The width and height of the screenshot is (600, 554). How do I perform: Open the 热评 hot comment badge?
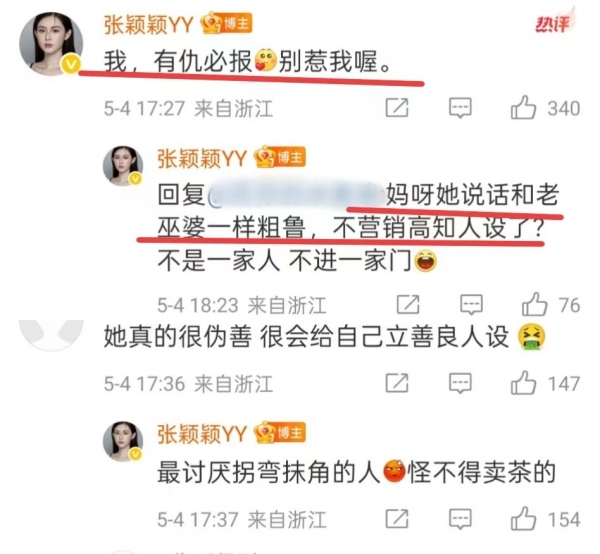[x=553, y=23]
